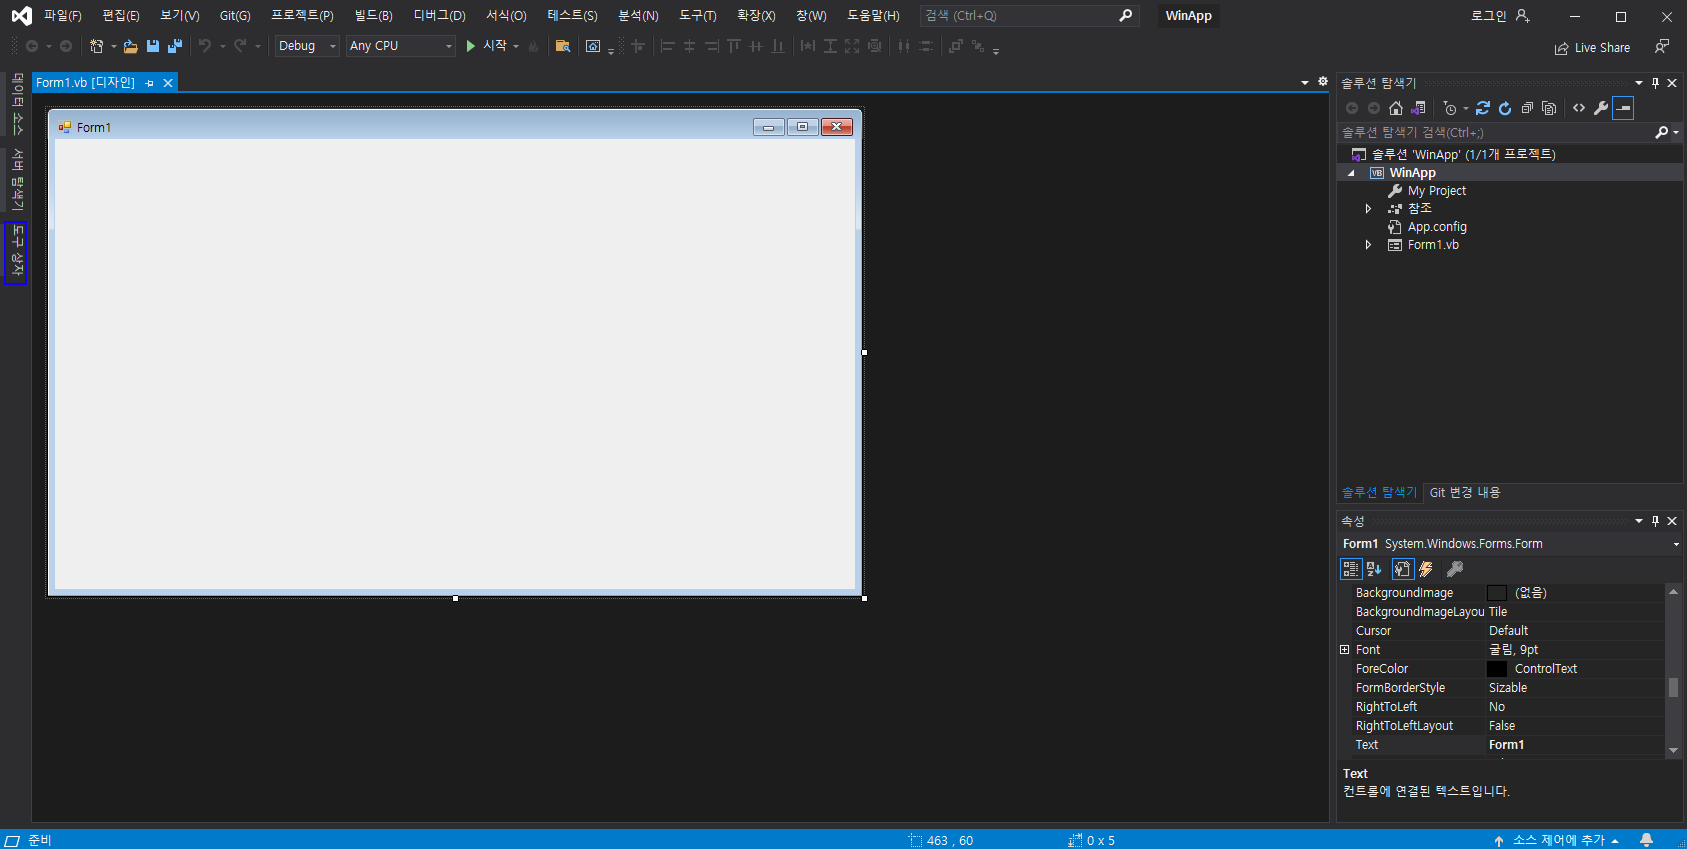Click the Property Pages key icon
1687x849 pixels.
(x=1455, y=569)
